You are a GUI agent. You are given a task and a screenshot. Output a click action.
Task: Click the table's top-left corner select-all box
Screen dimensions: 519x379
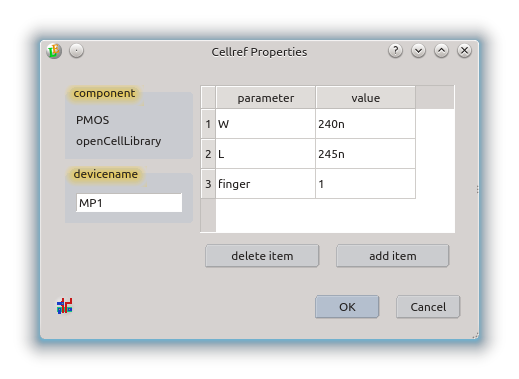208,98
